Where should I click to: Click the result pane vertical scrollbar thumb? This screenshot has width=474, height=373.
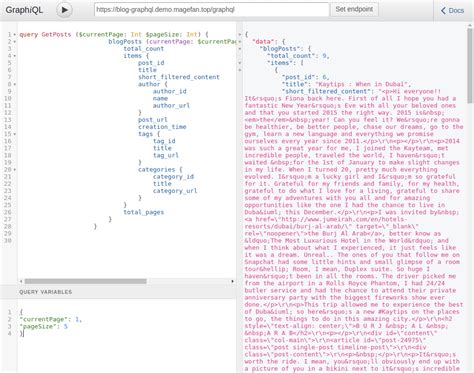[470, 66]
